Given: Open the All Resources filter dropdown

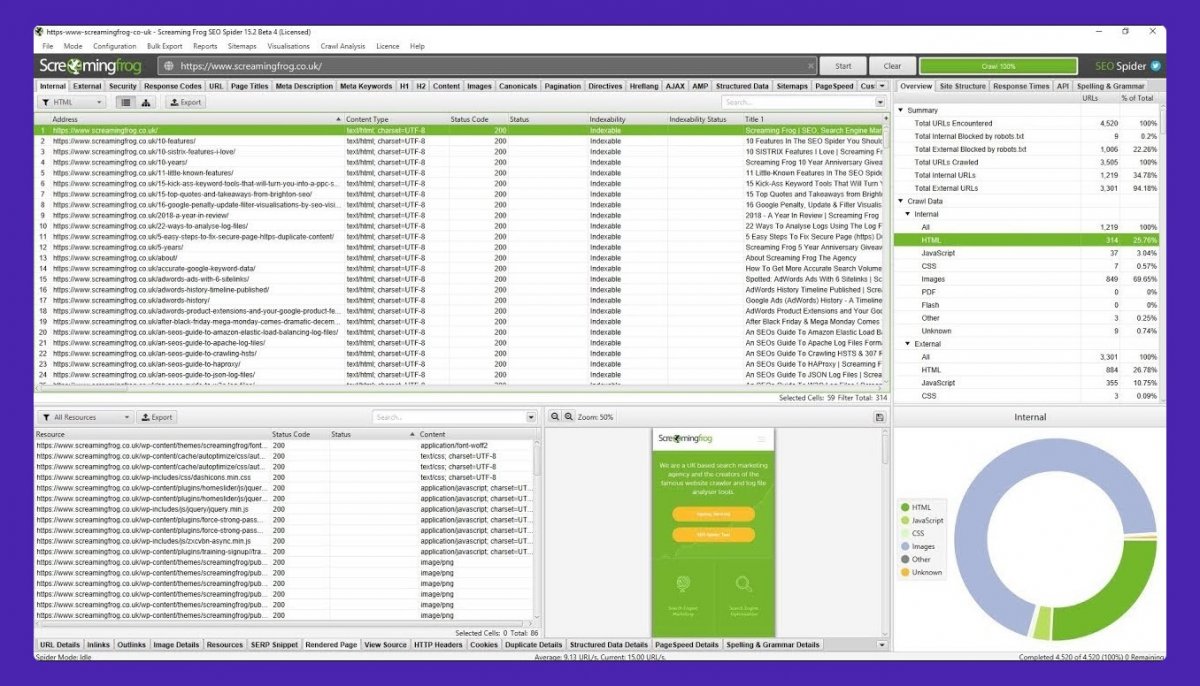Looking at the screenshot, I should point(85,417).
